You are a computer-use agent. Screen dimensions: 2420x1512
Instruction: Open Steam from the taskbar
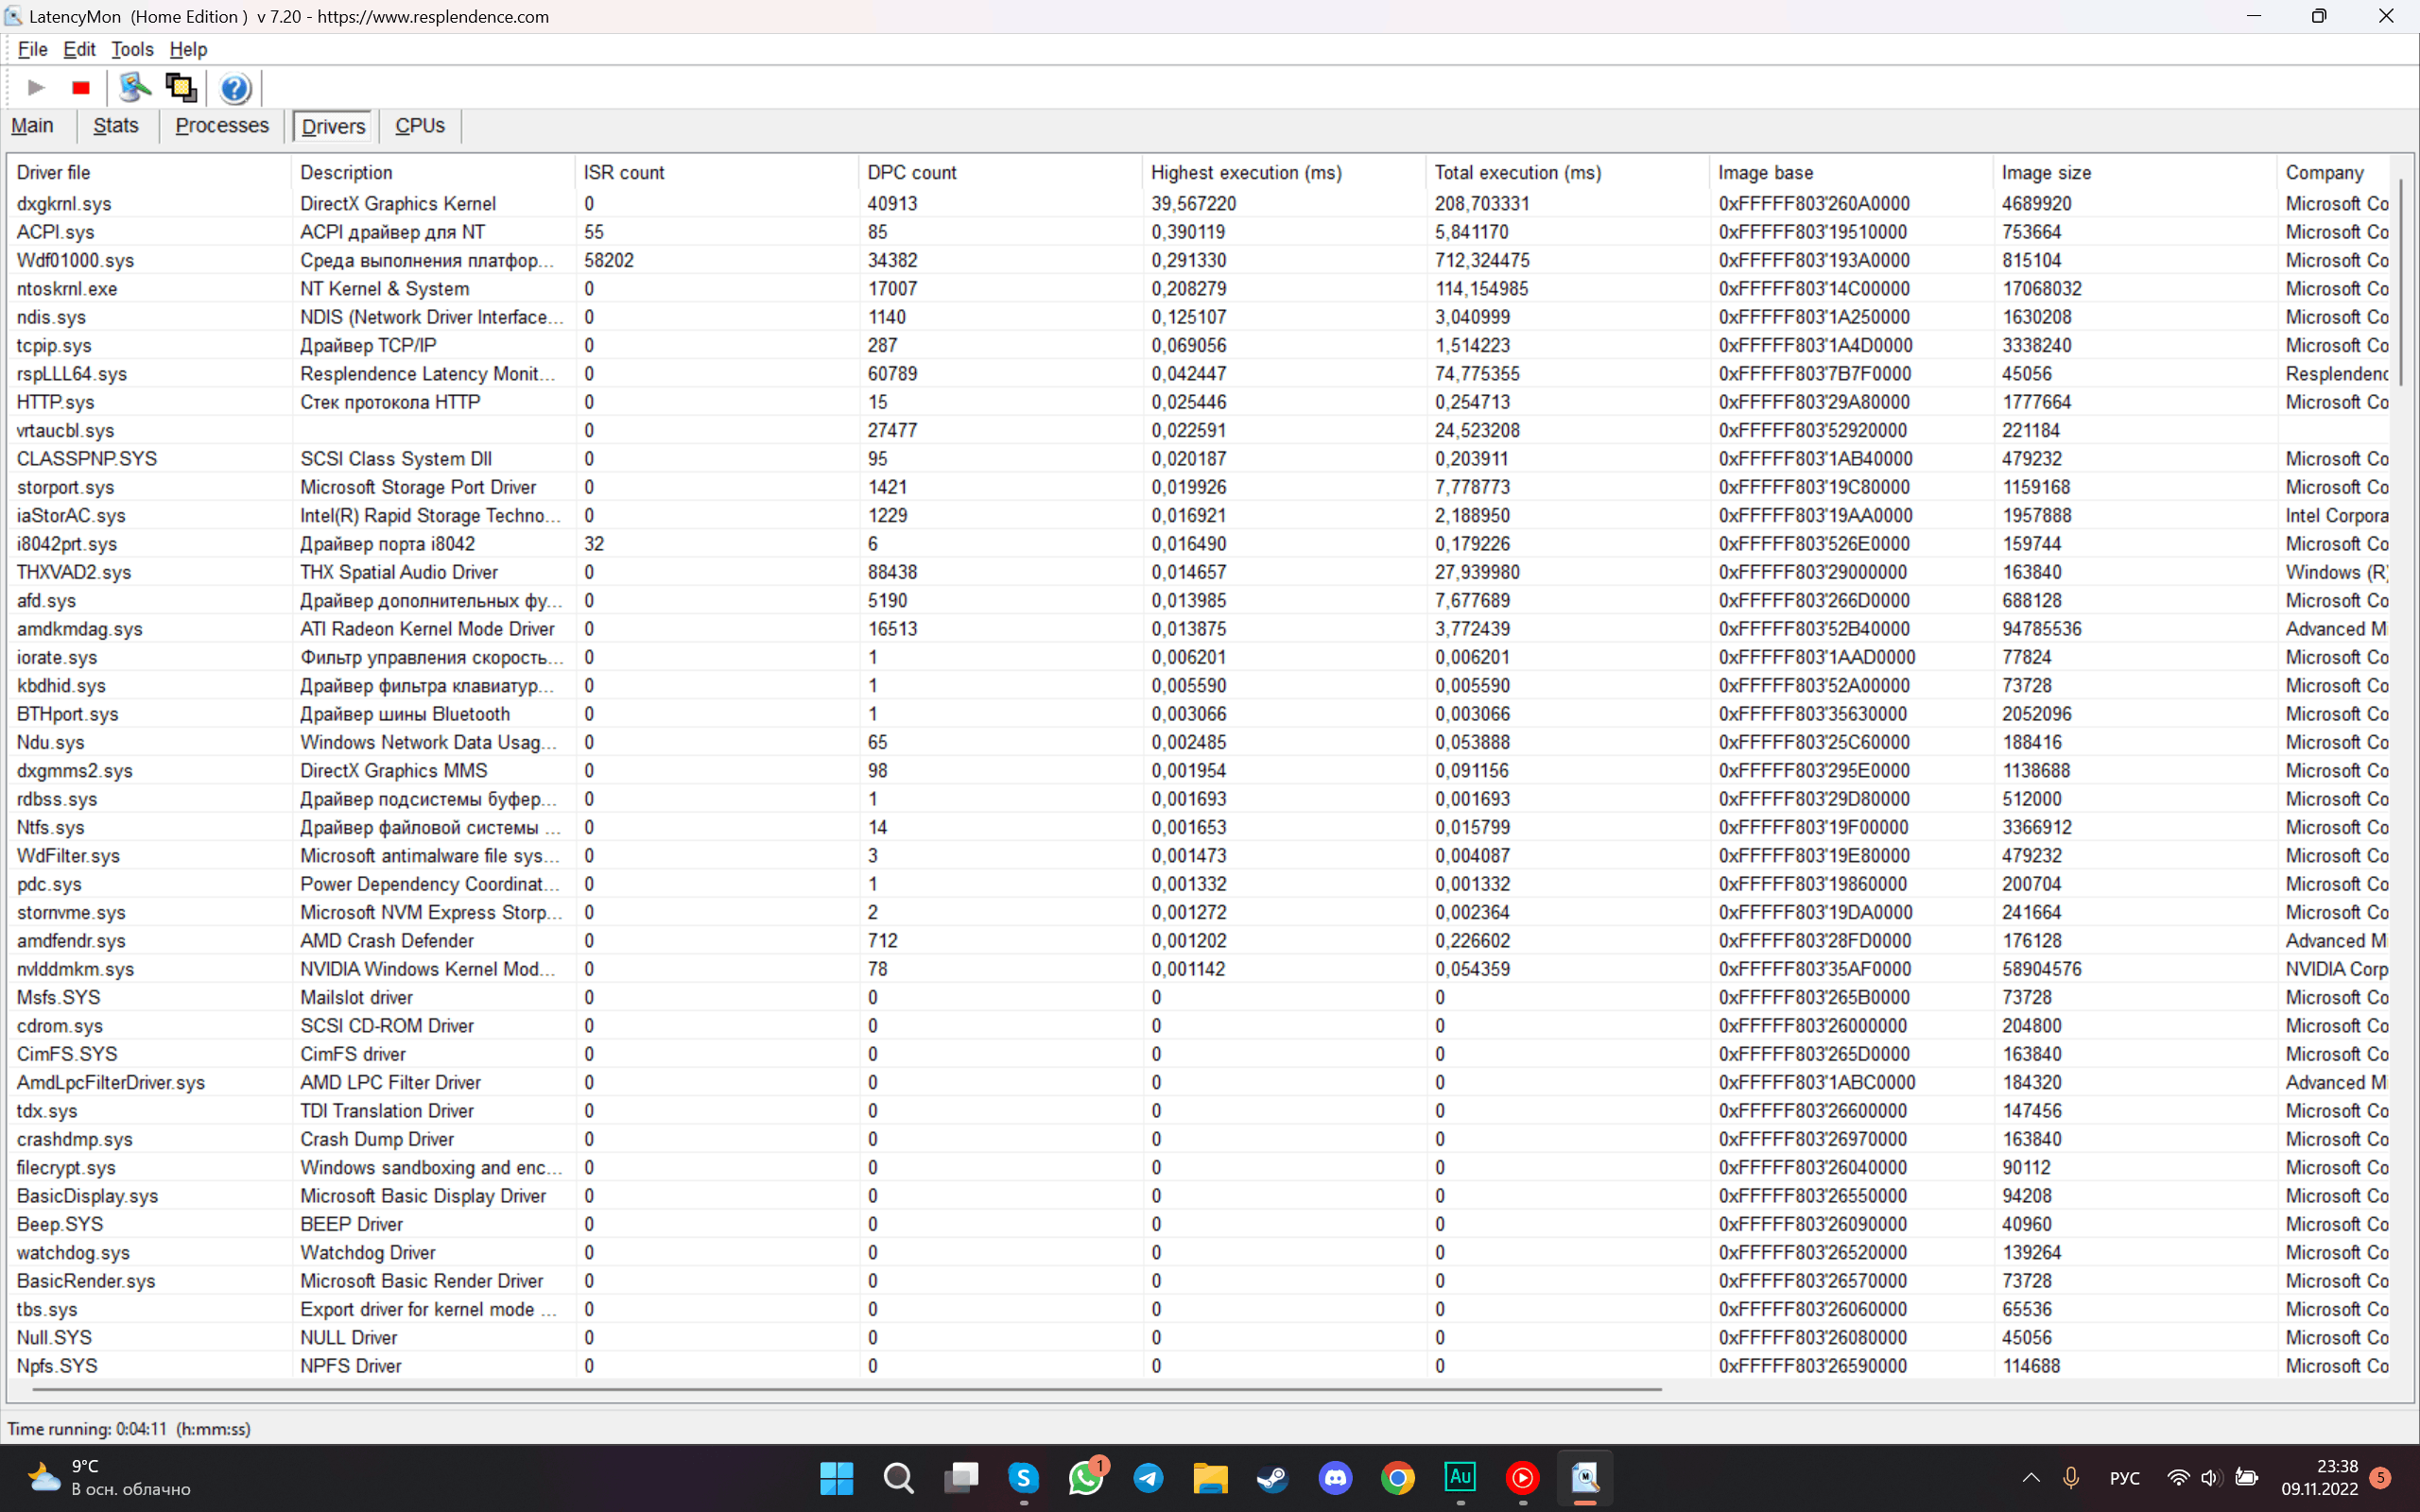pyautogui.click(x=1273, y=1478)
